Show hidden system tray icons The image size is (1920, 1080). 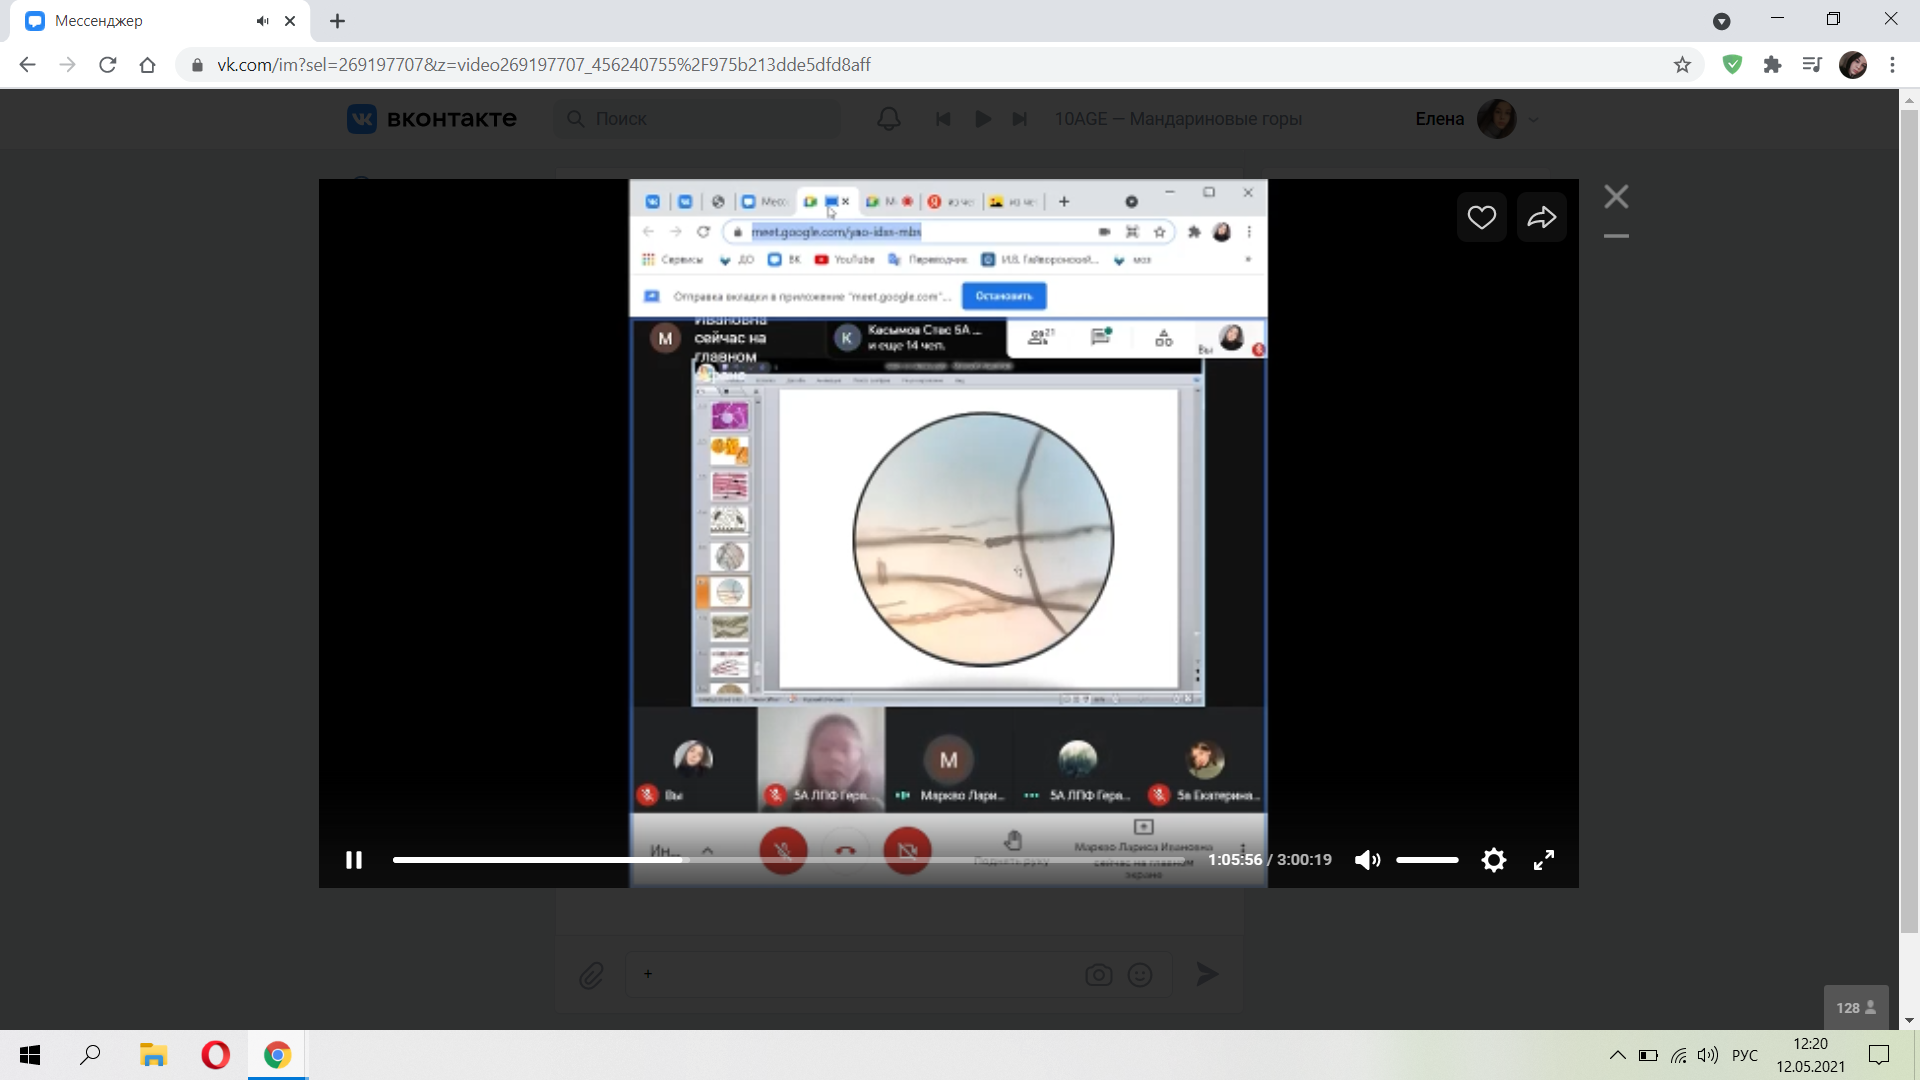tap(1617, 1055)
